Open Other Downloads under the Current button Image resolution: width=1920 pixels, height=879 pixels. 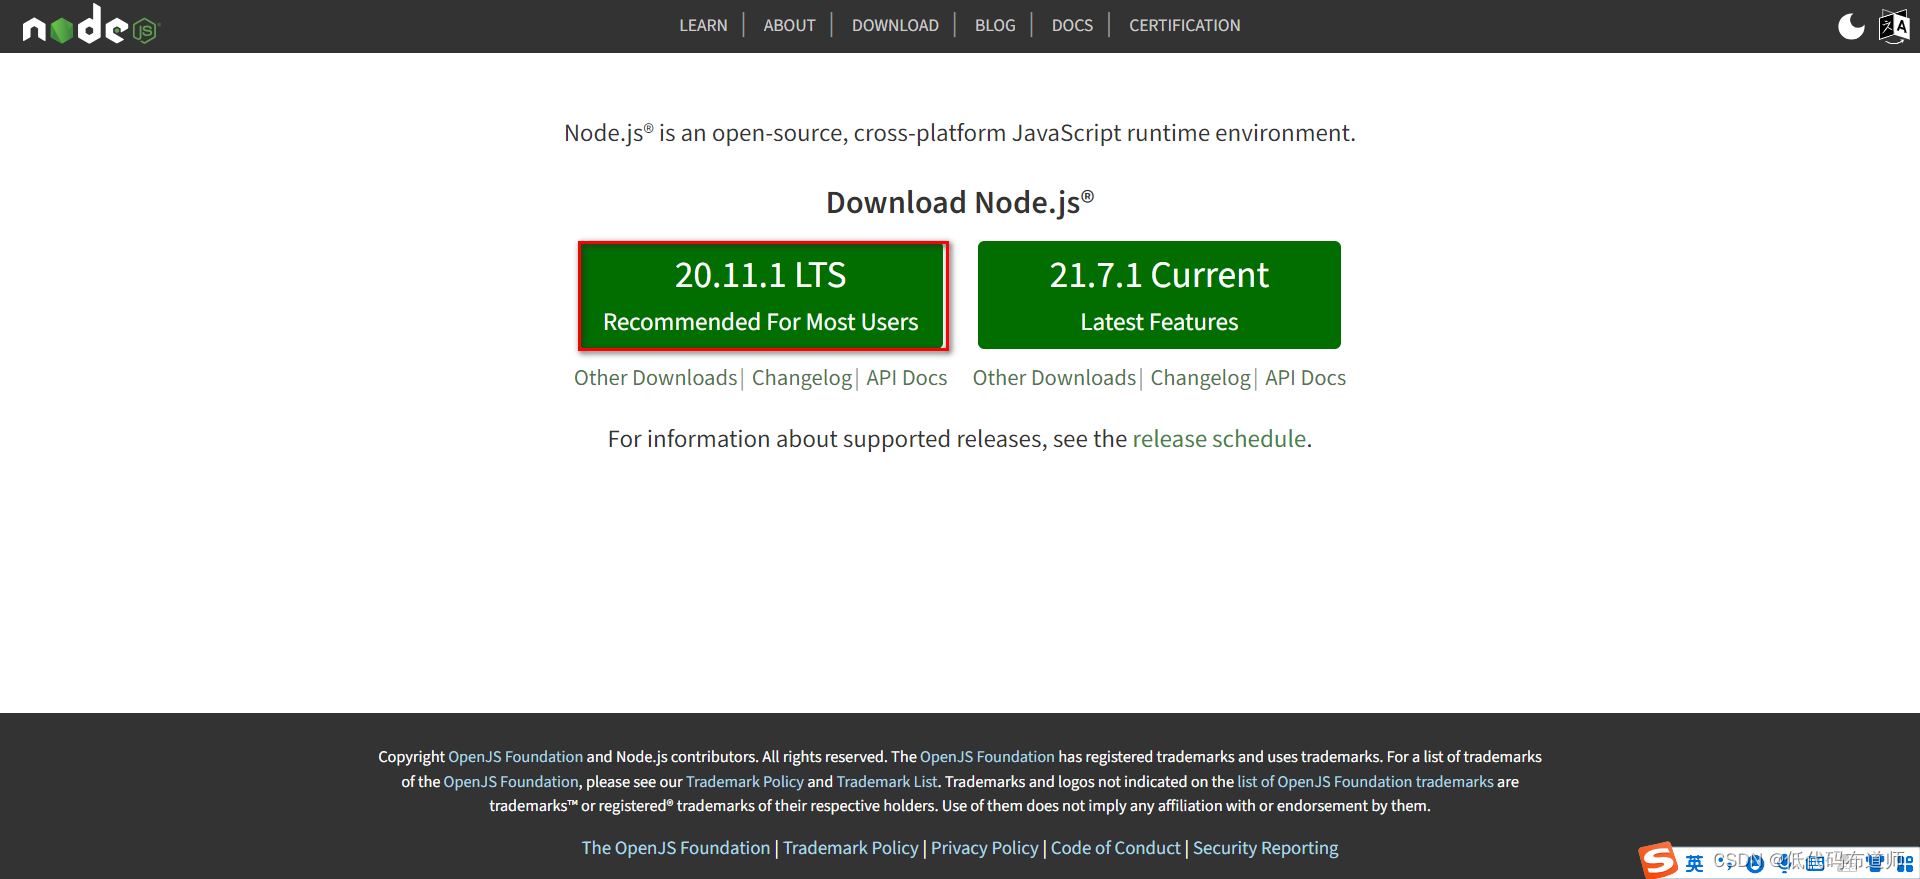1054,378
